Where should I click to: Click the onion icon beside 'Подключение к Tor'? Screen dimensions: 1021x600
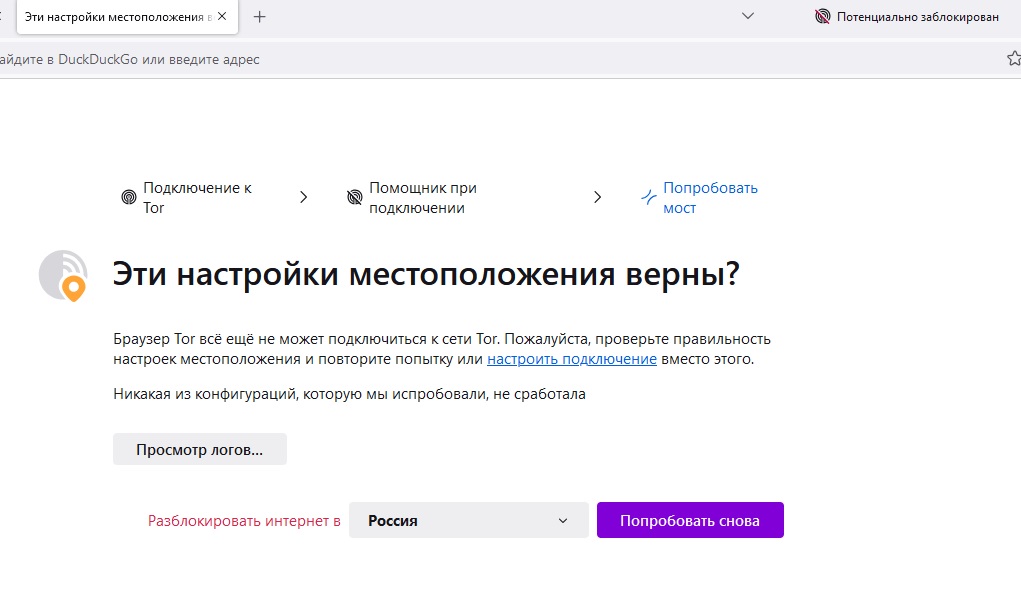129,197
